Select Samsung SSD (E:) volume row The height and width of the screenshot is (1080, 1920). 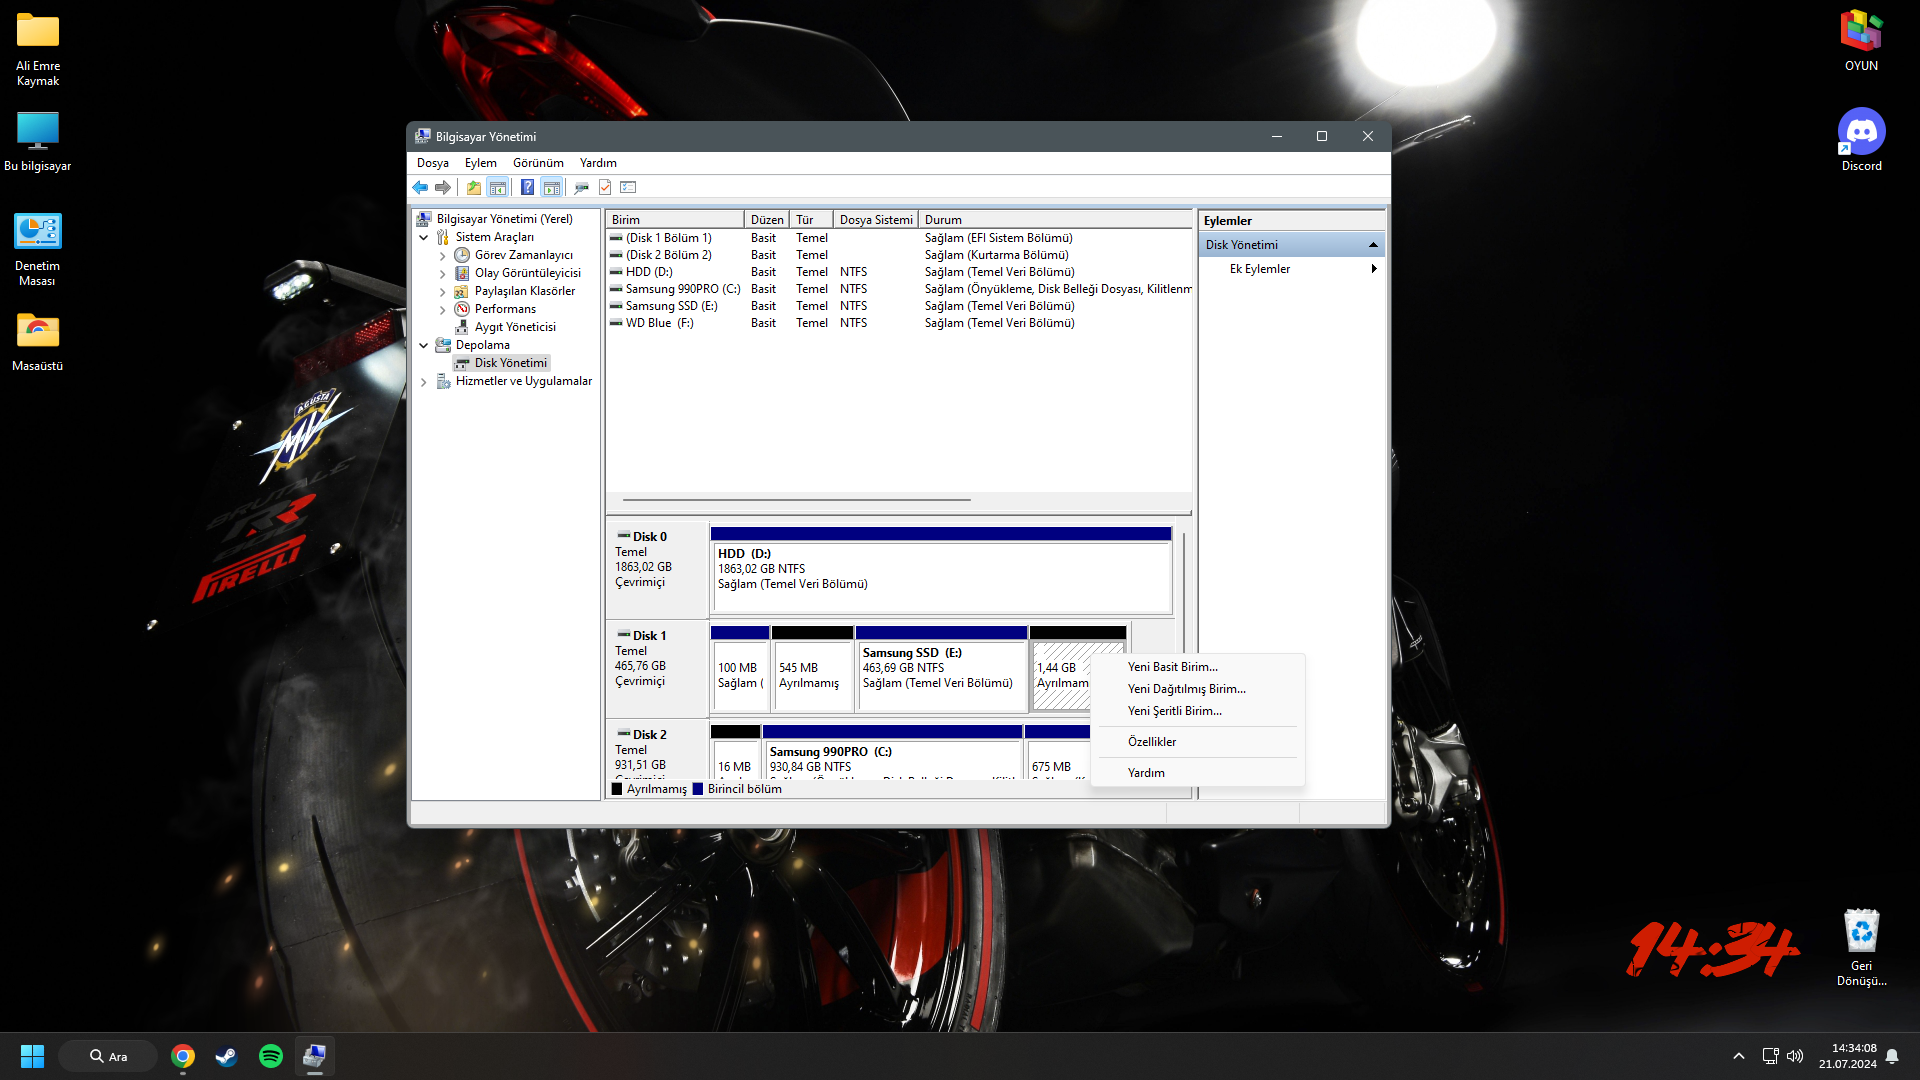899,306
